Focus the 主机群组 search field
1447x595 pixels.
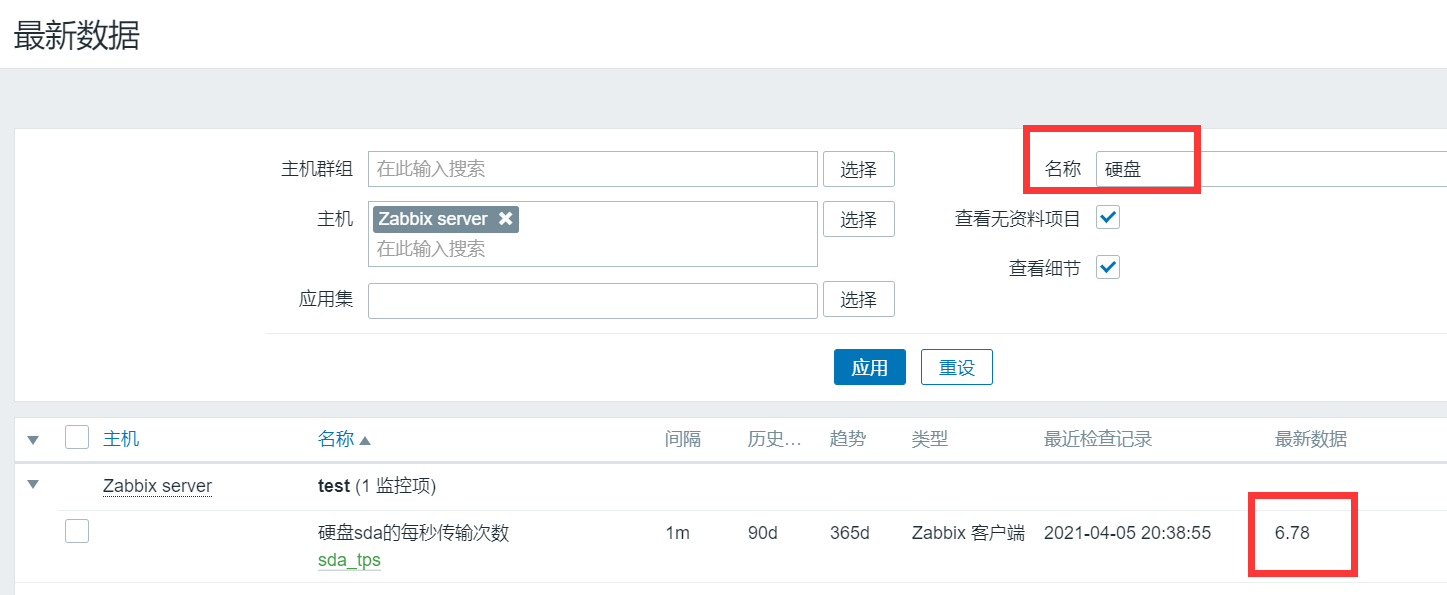point(592,169)
